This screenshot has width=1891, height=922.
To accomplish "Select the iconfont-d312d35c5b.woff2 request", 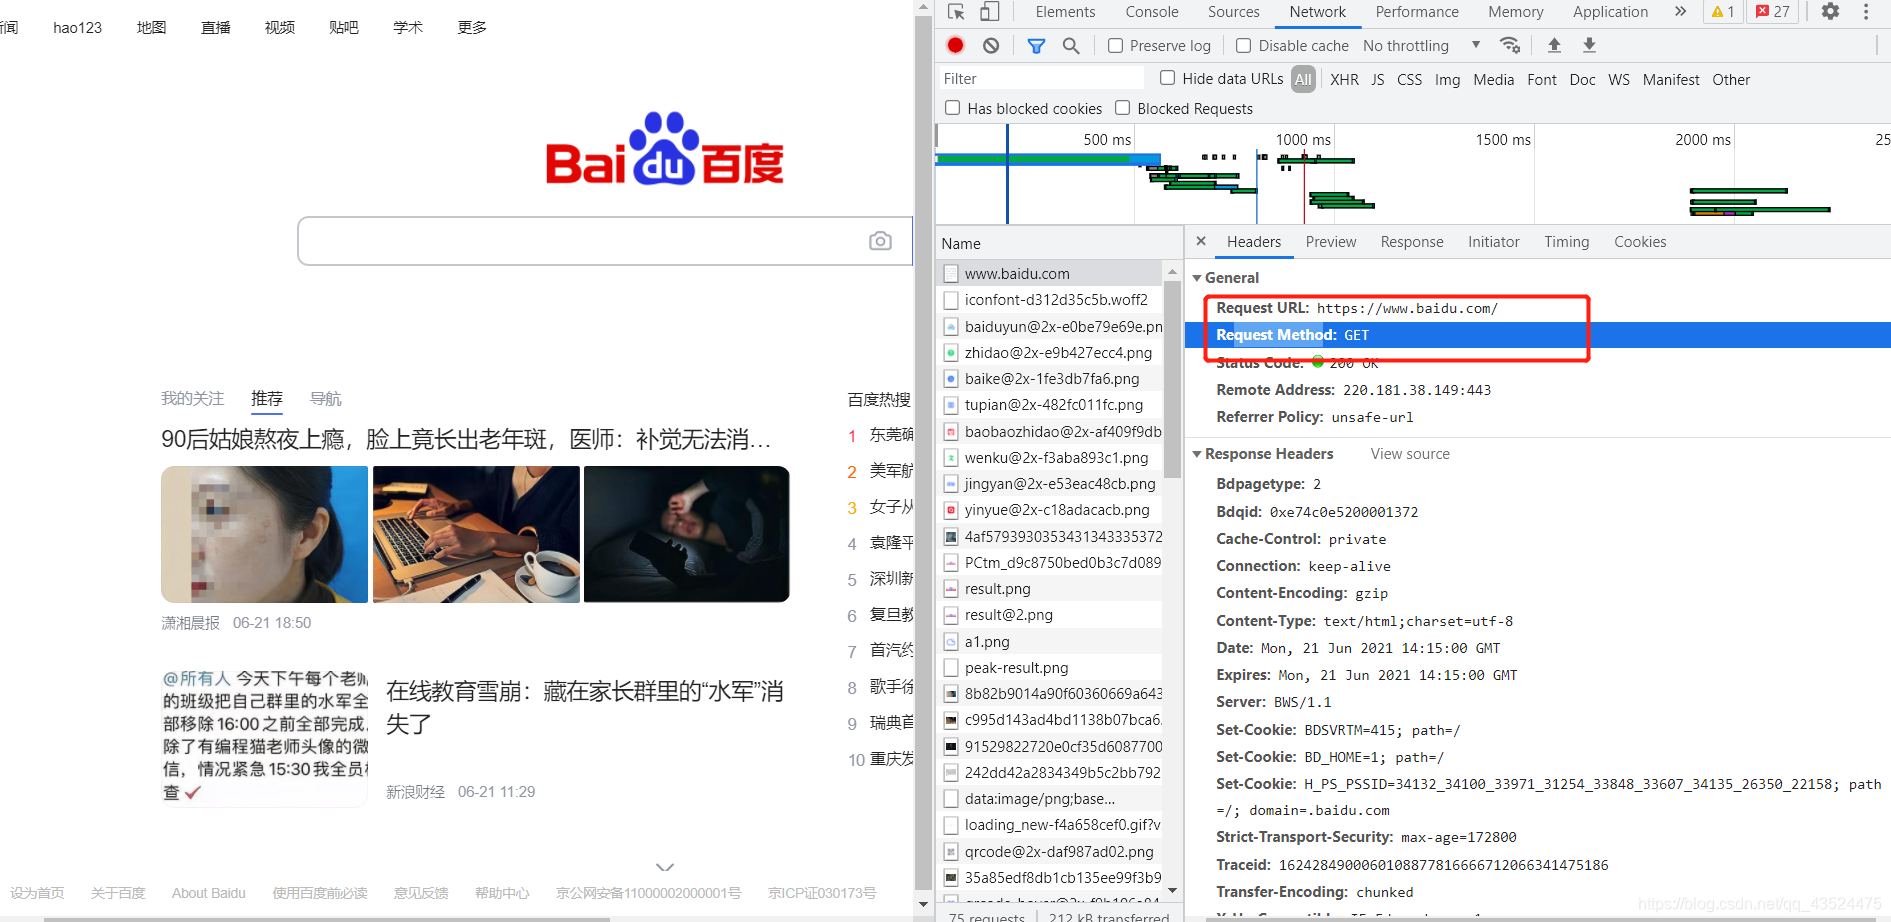I will point(1050,300).
